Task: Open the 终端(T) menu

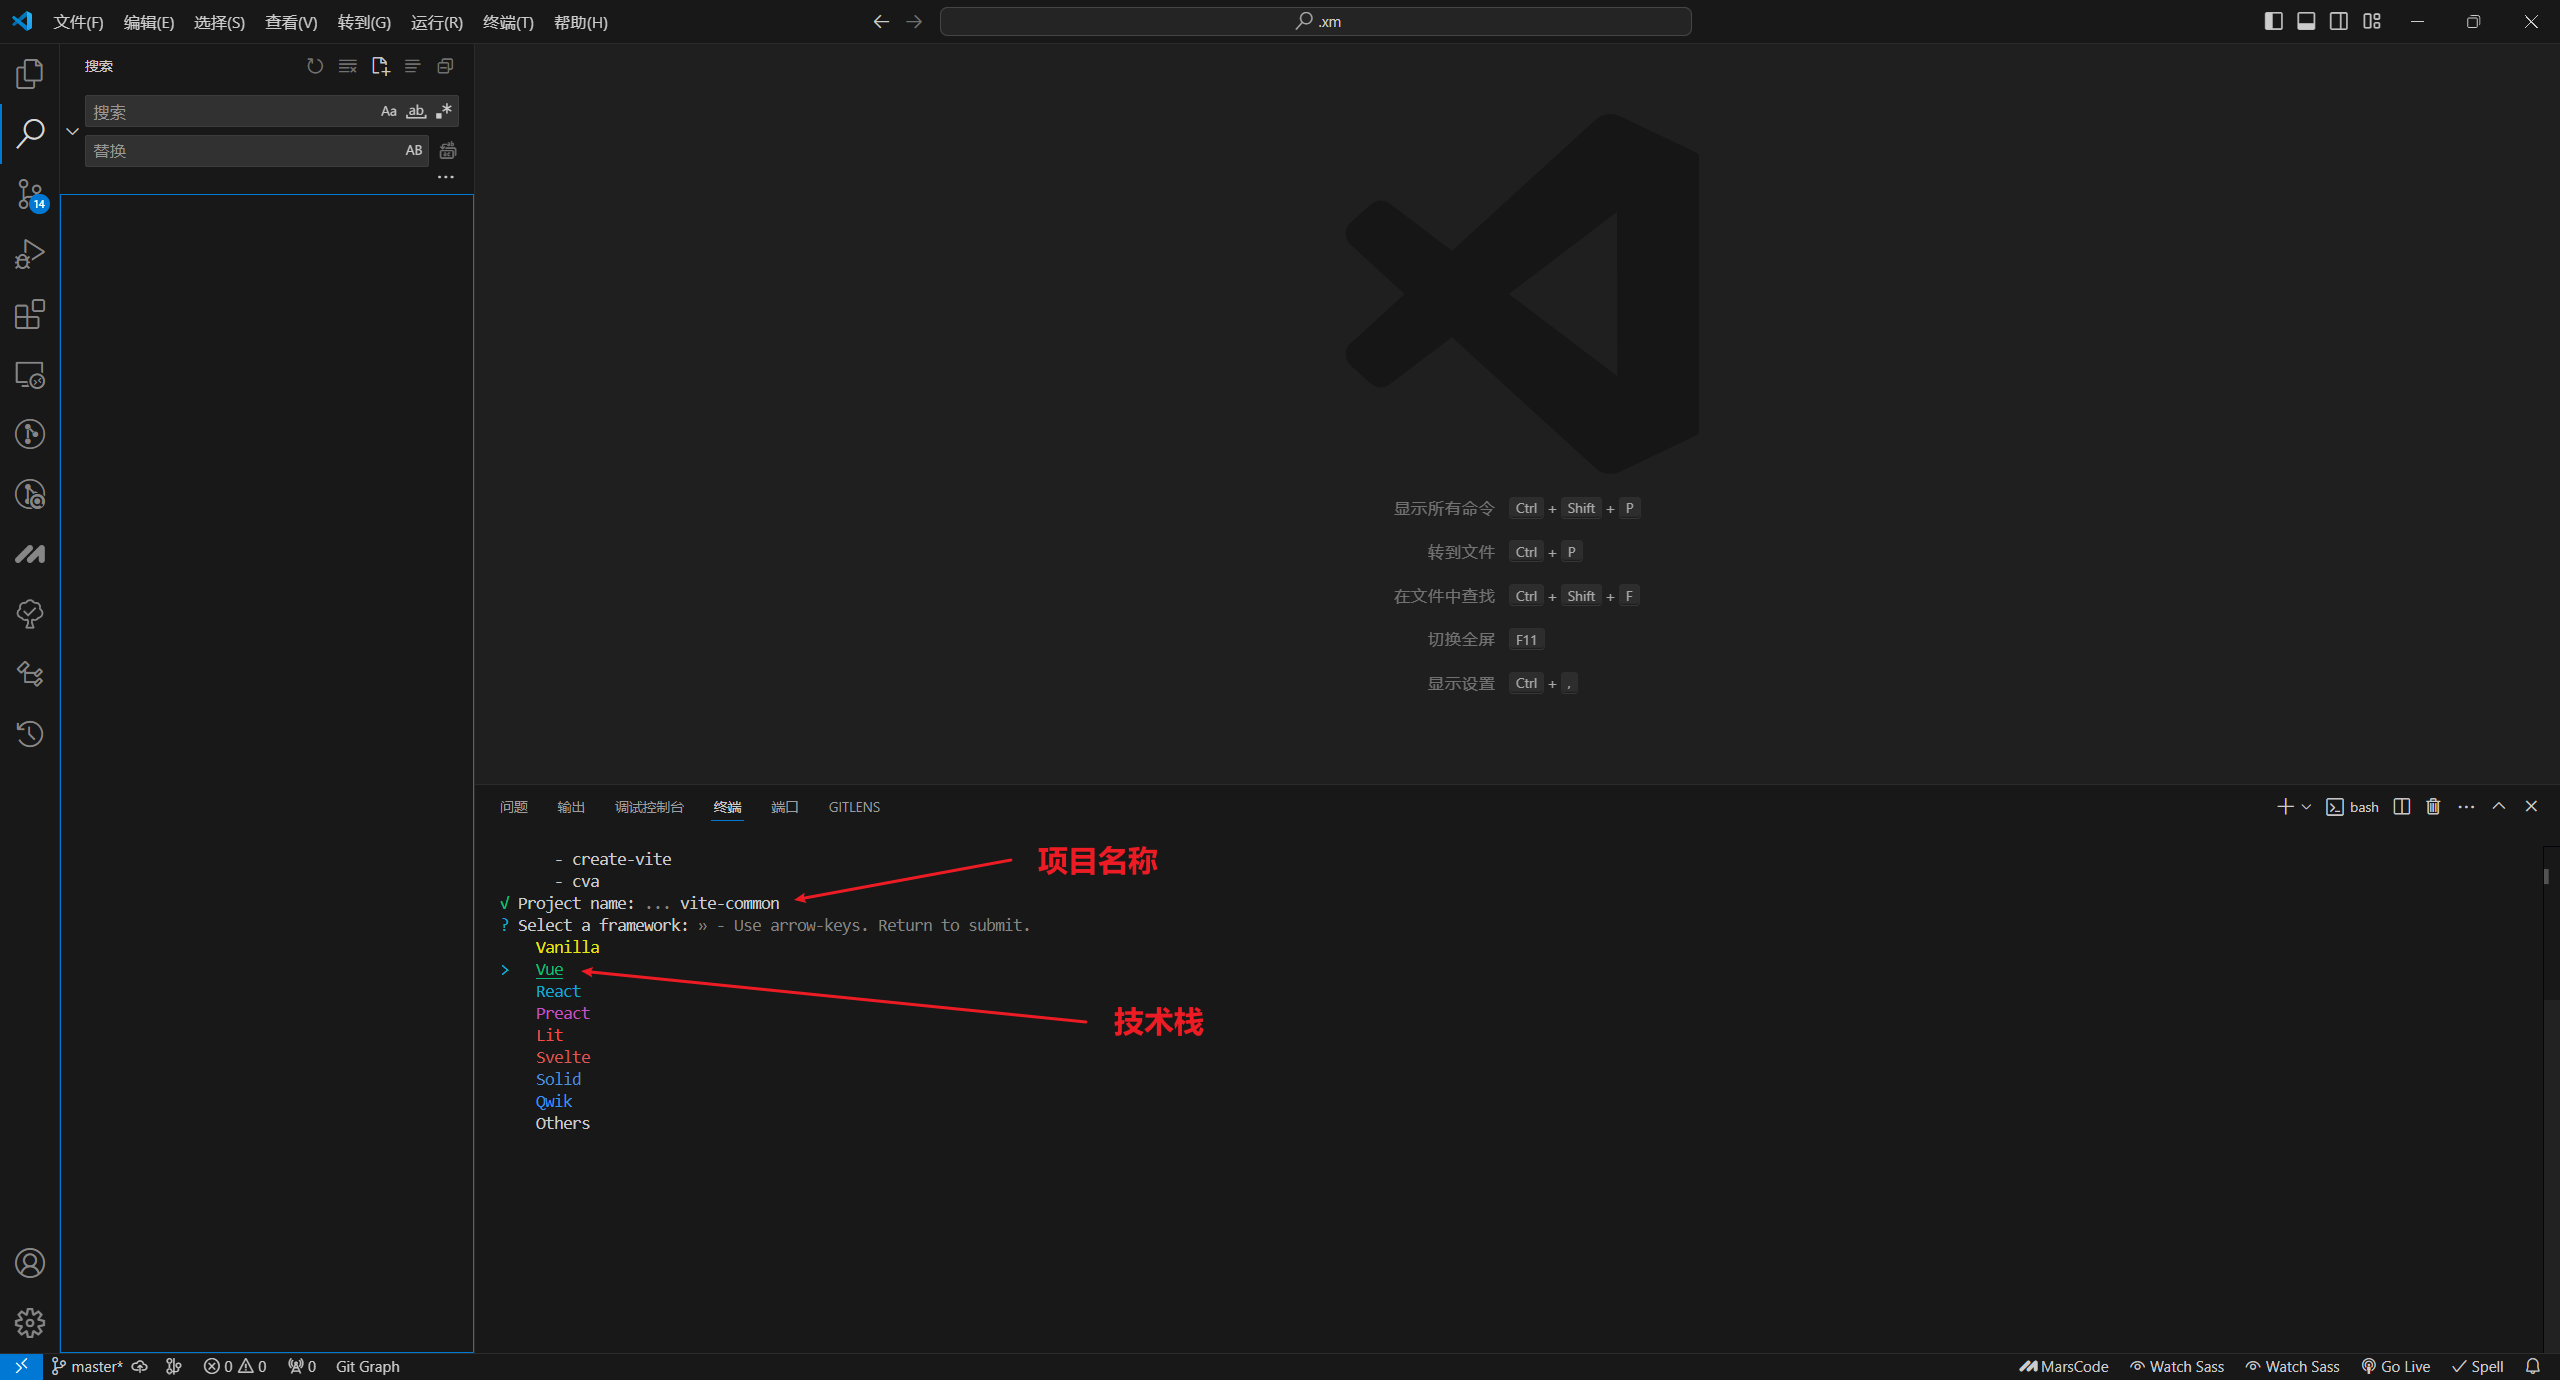Action: 508,22
